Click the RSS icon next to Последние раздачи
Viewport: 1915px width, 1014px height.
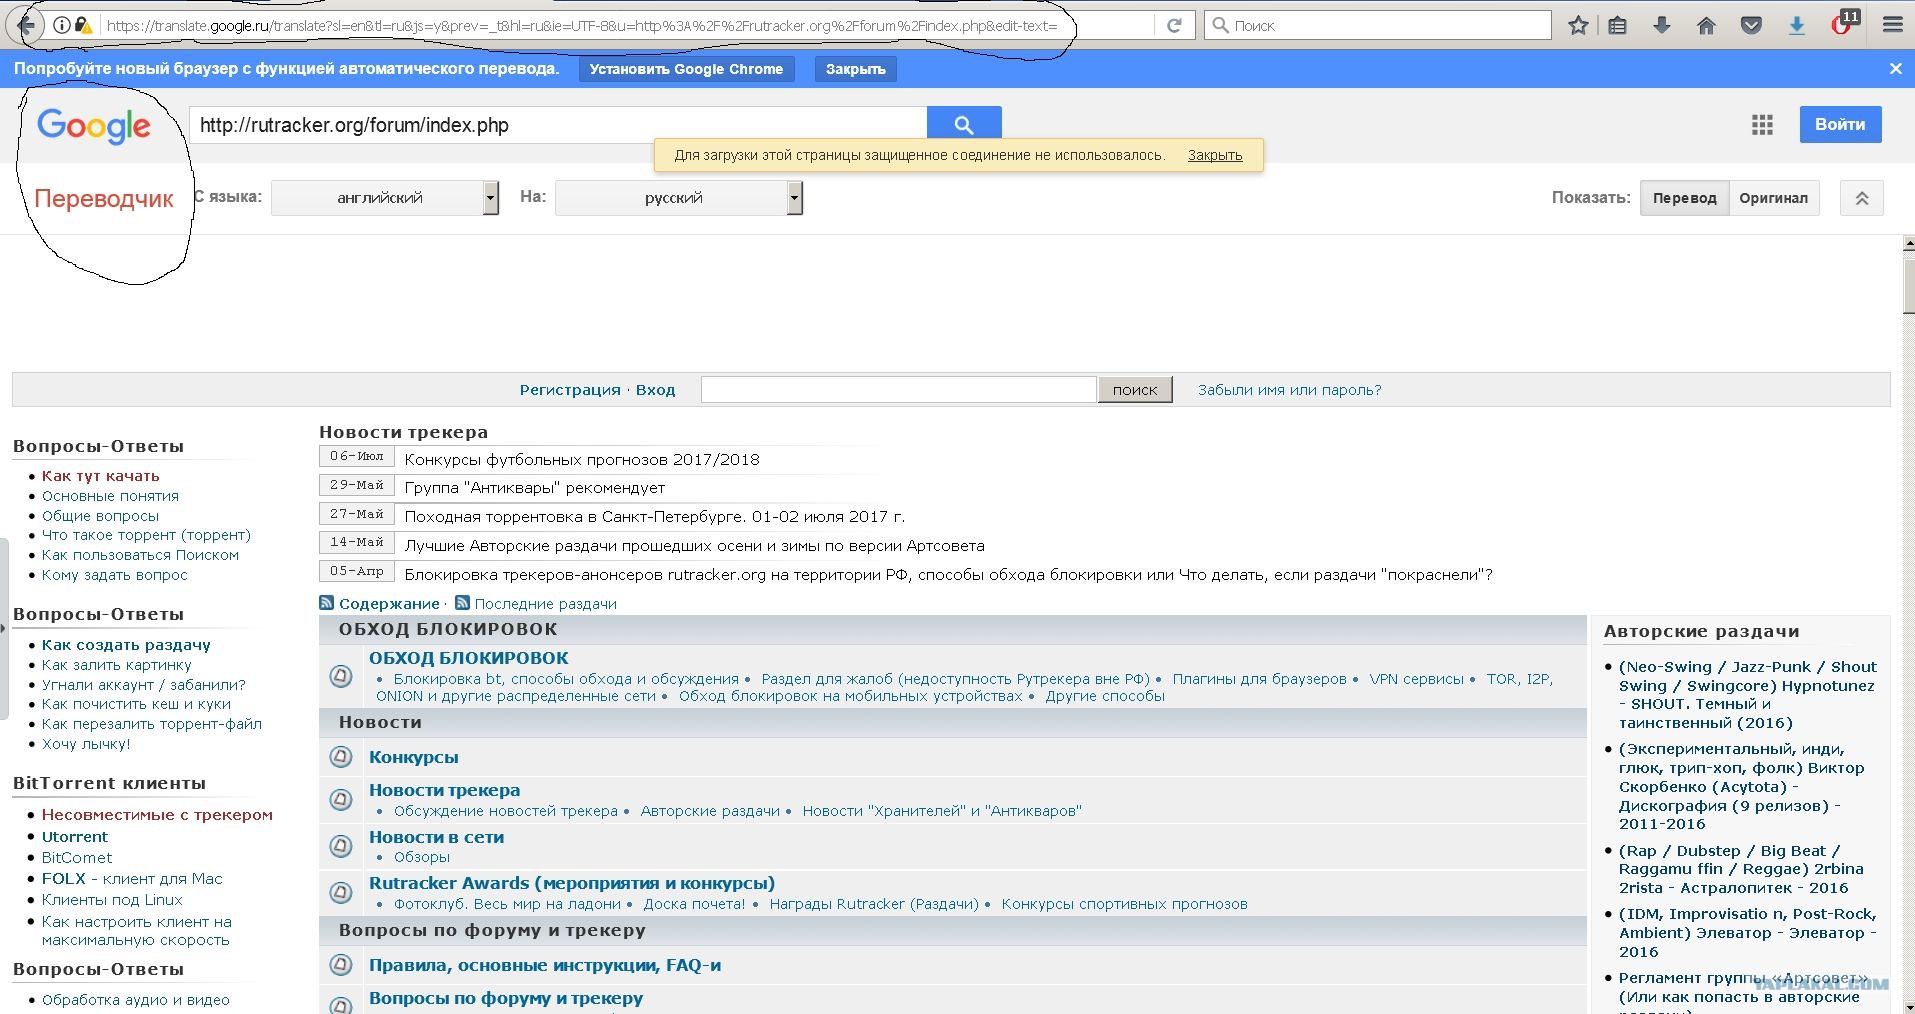pos(462,603)
